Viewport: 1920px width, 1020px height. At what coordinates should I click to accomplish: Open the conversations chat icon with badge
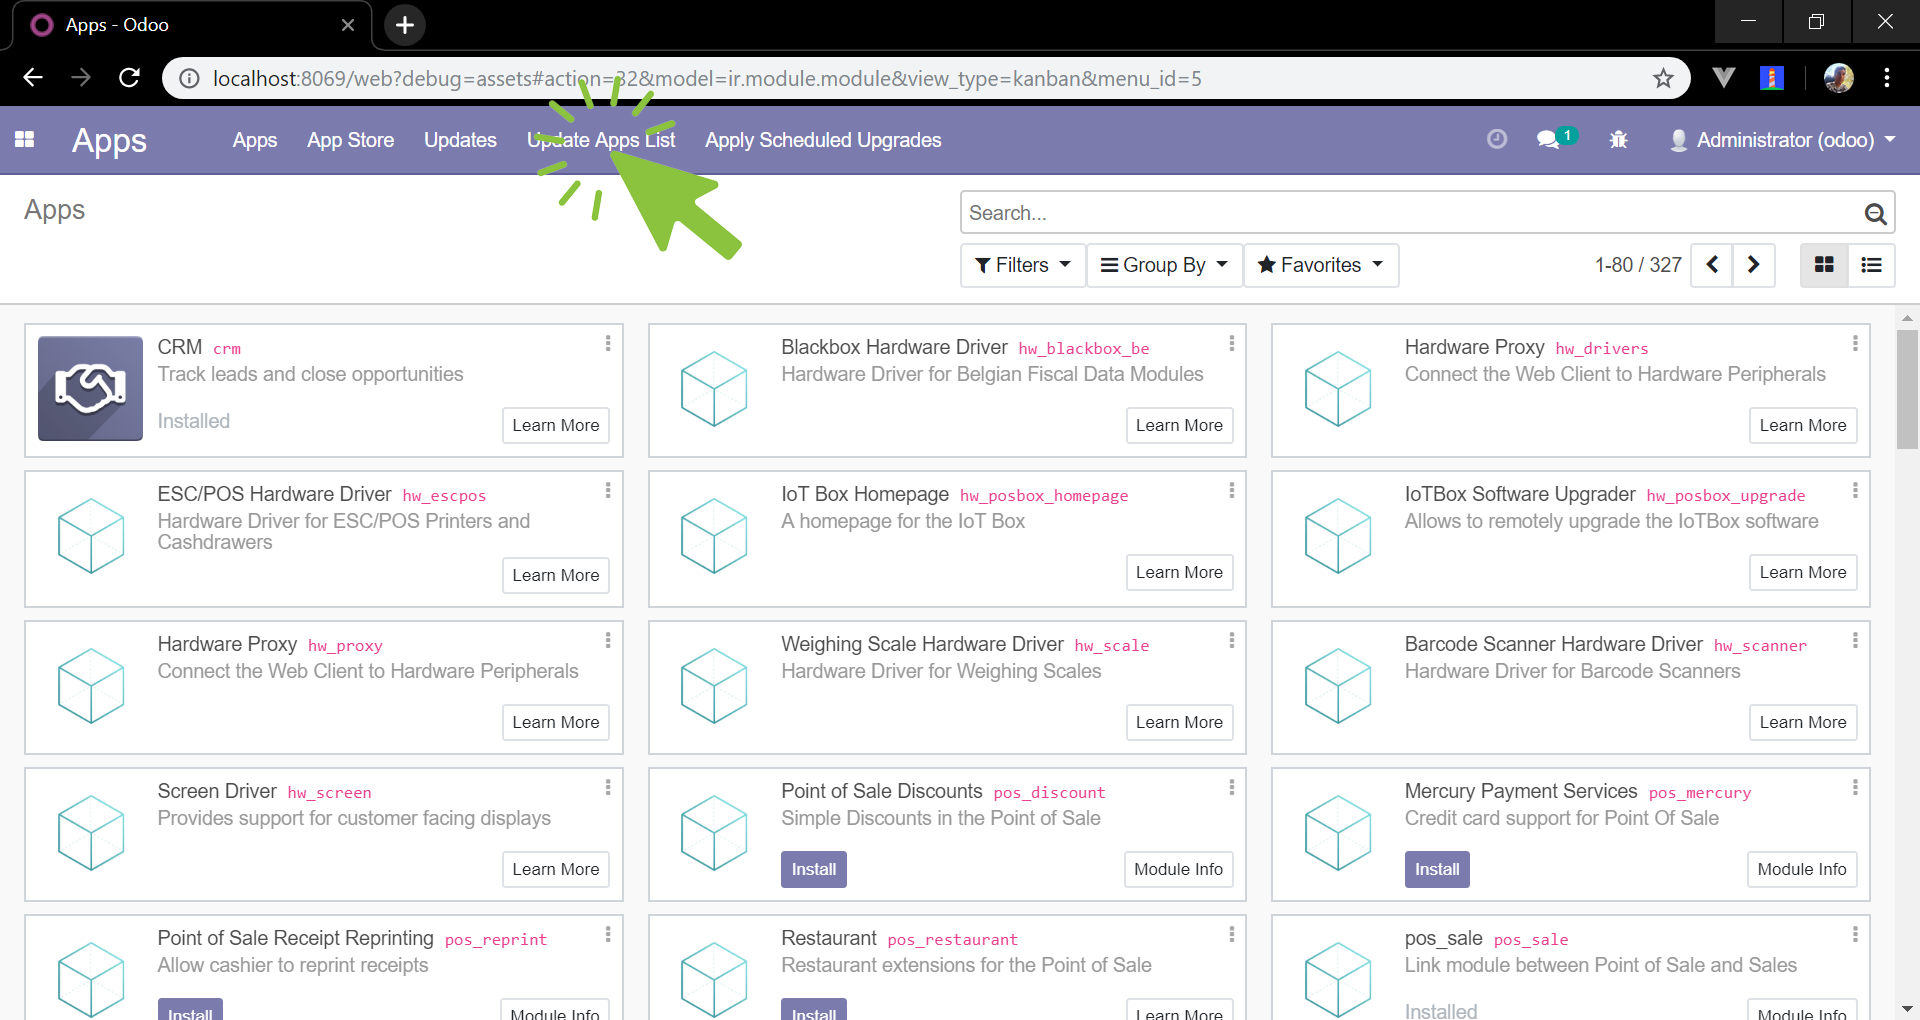pyautogui.click(x=1556, y=139)
